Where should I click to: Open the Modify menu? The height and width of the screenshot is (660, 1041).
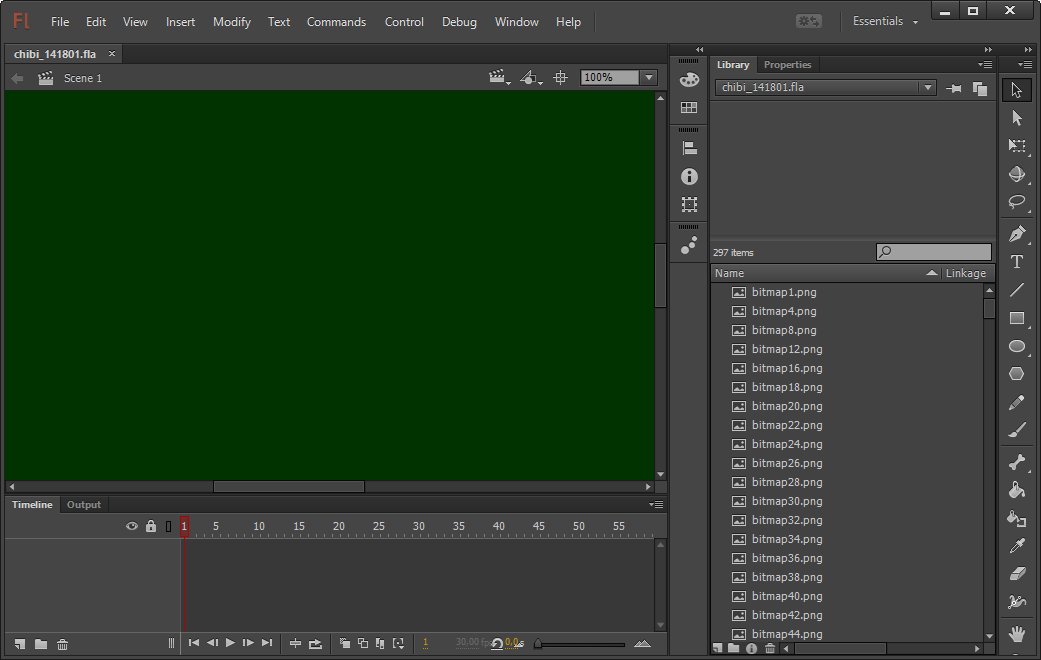click(x=231, y=22)
